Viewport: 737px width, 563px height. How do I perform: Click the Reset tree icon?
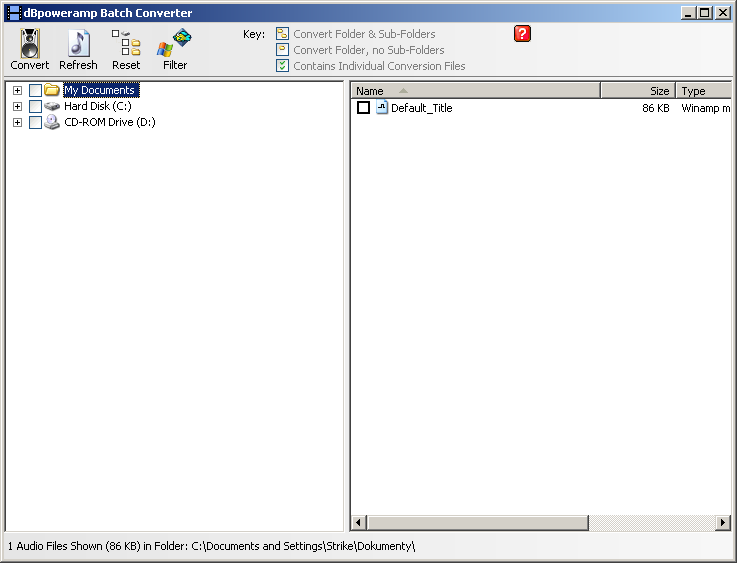126,43
